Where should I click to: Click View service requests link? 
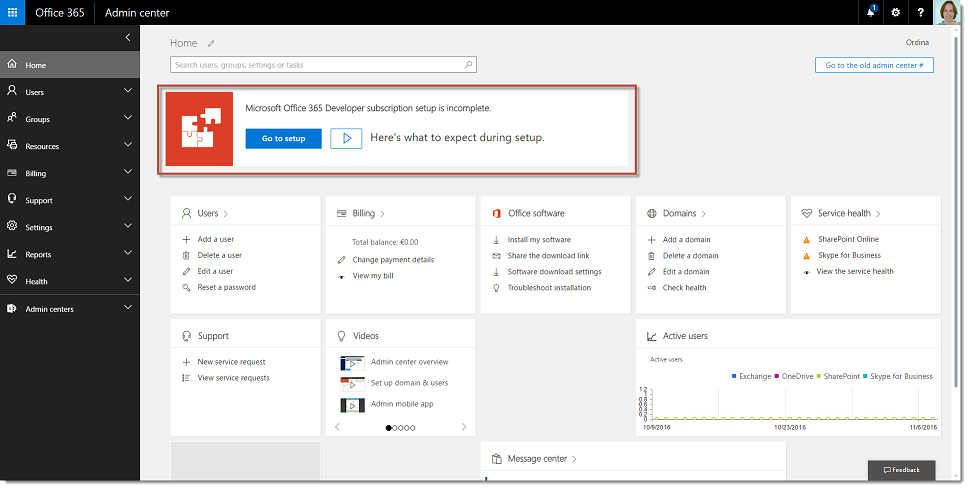point(233,378)
